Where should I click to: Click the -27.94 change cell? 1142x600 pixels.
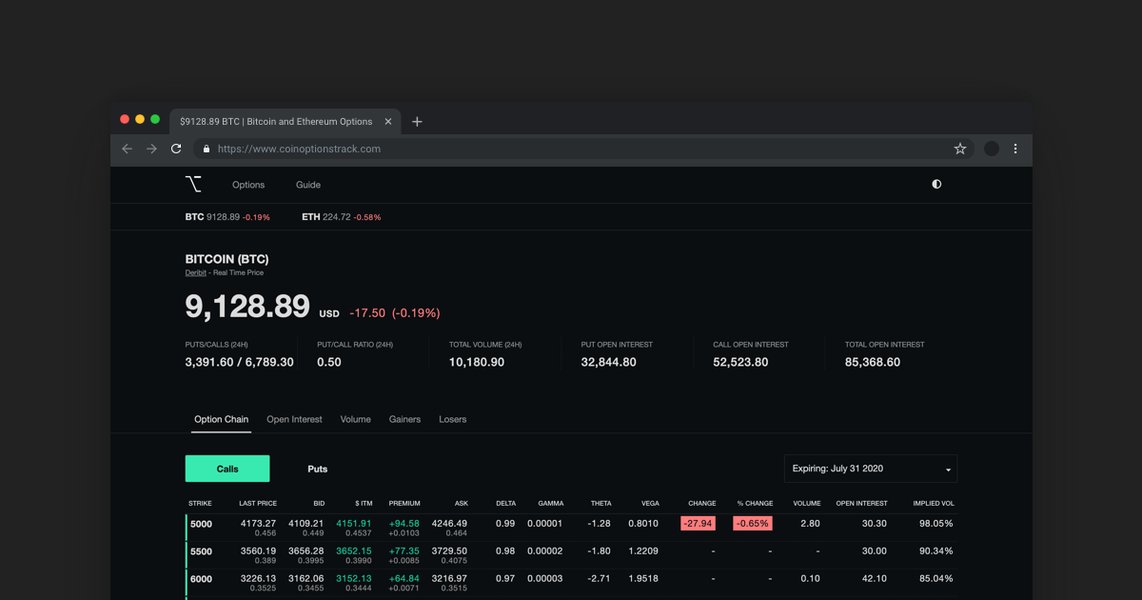(x=698, y=524)
